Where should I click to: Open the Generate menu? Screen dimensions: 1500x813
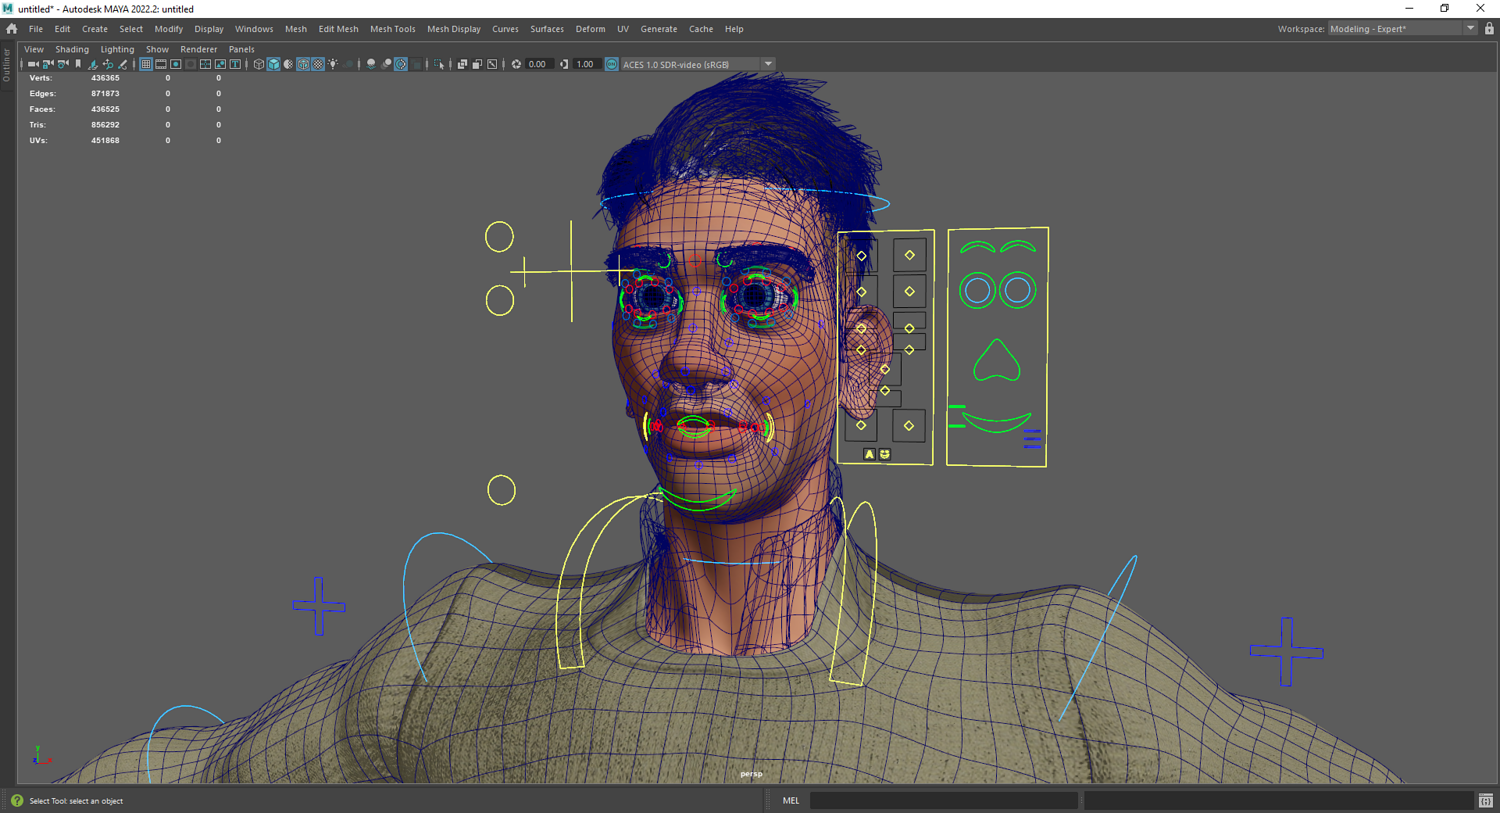pyautogui.click(x=659, y=29)
